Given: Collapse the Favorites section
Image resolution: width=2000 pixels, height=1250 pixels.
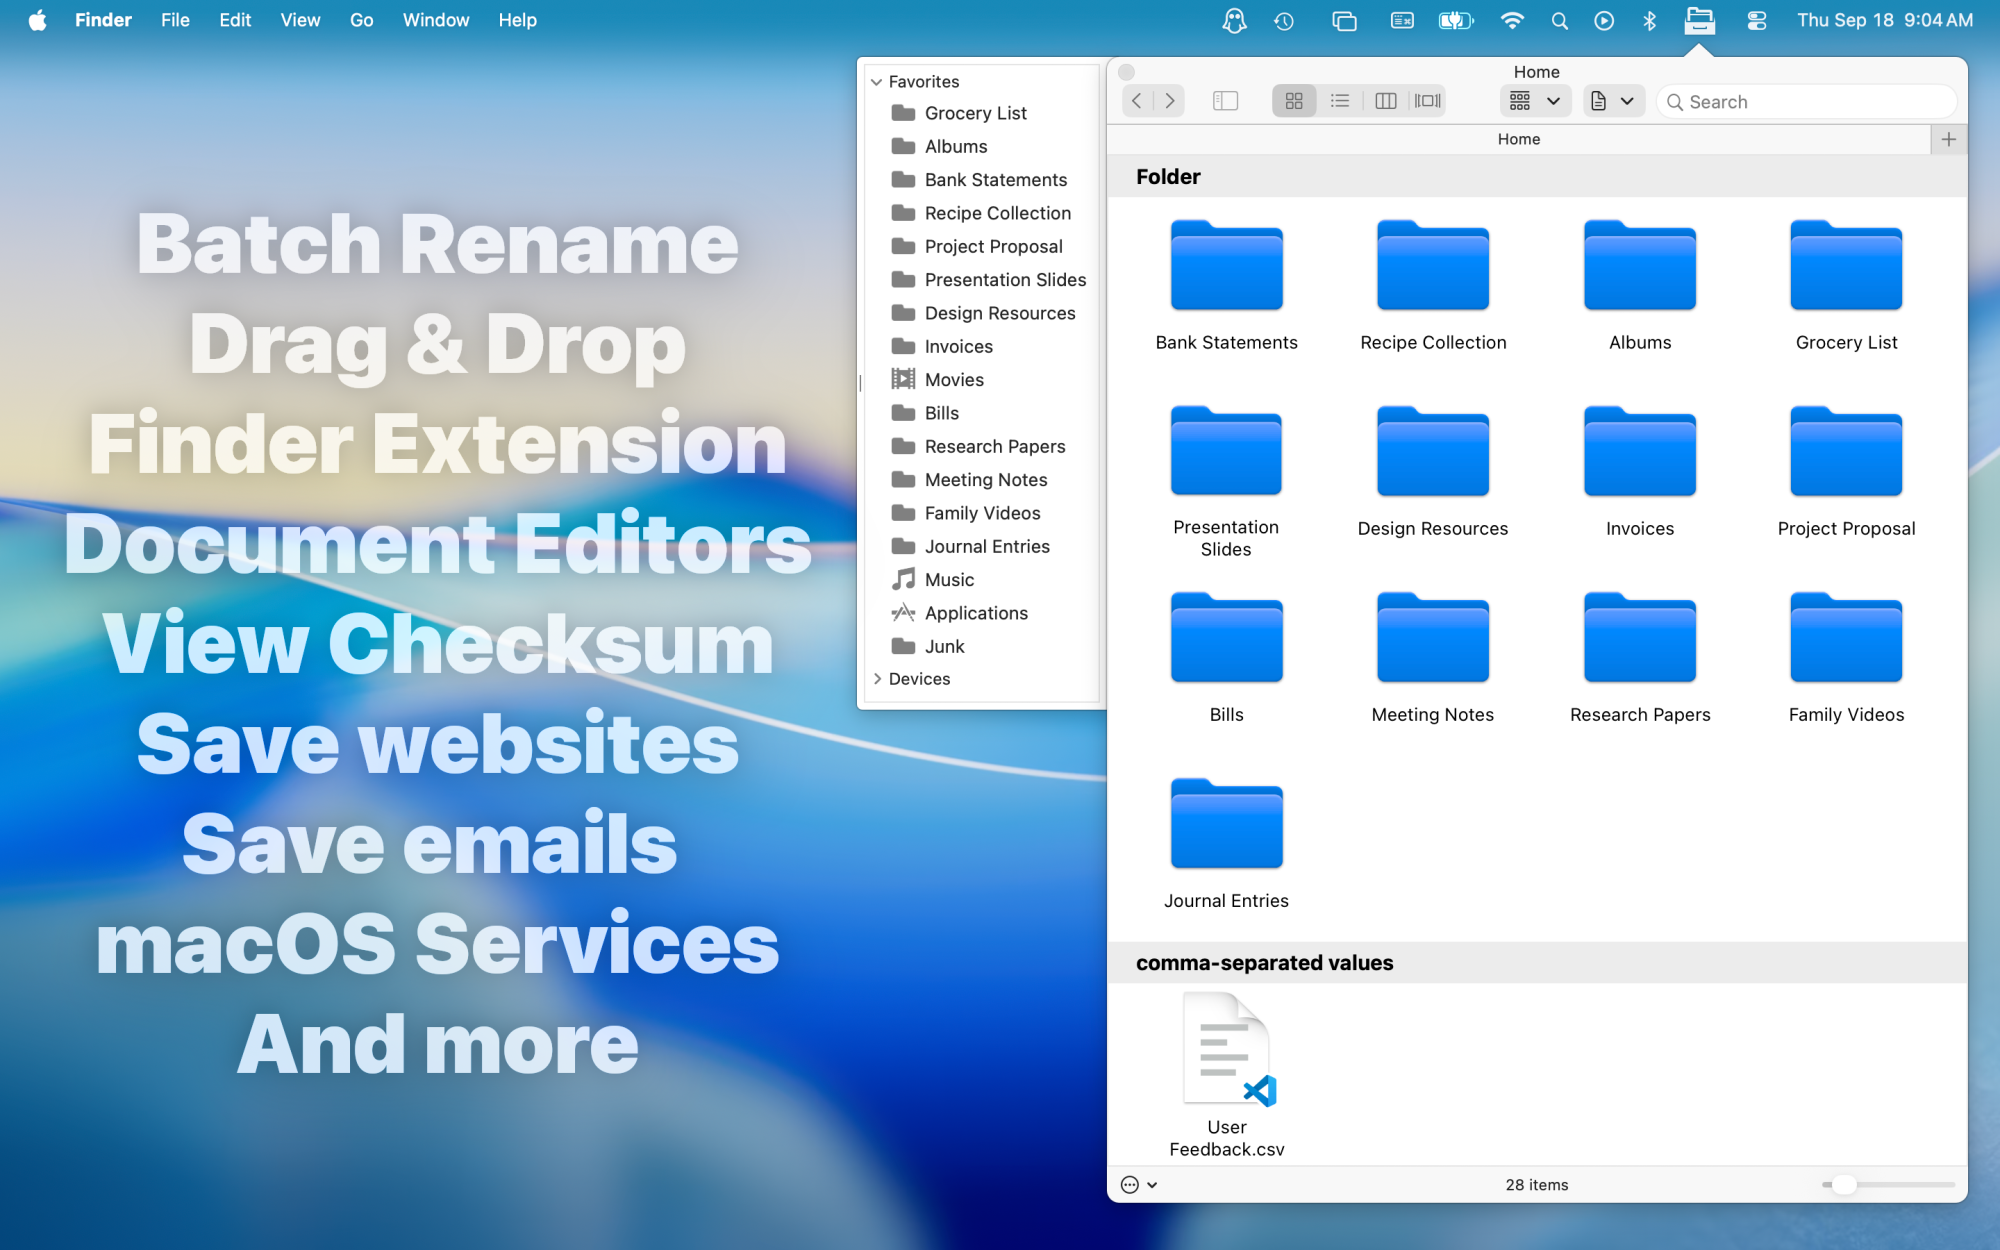Looking at the screenshot, I should [877, 81].
